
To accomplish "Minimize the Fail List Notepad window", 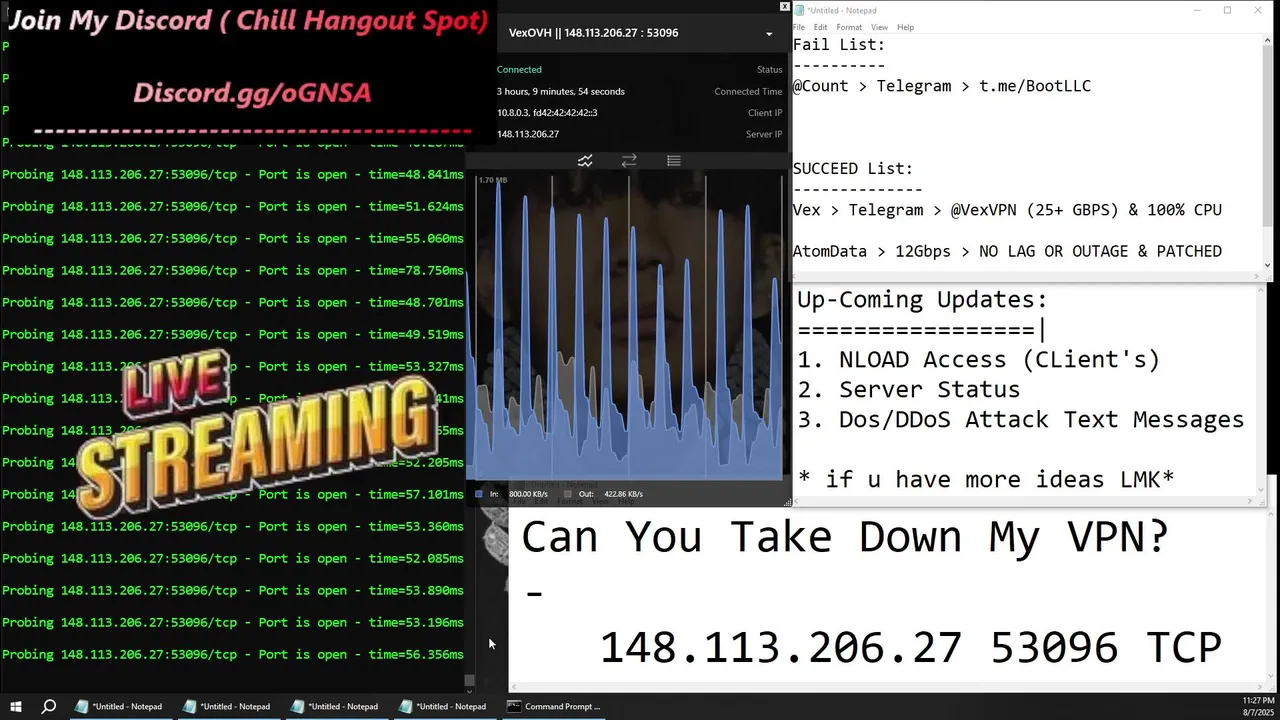I will click(1198, 10).
